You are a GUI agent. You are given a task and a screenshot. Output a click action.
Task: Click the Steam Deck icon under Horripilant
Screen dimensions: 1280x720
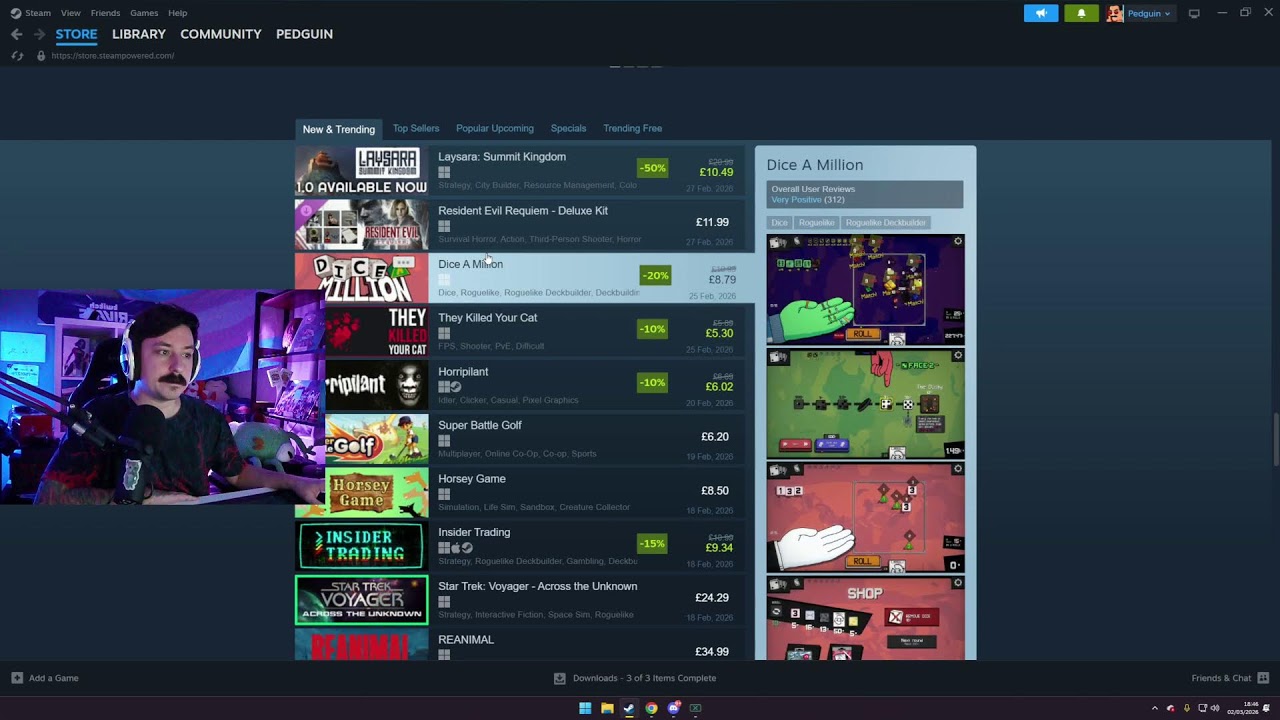click(456, 387)
